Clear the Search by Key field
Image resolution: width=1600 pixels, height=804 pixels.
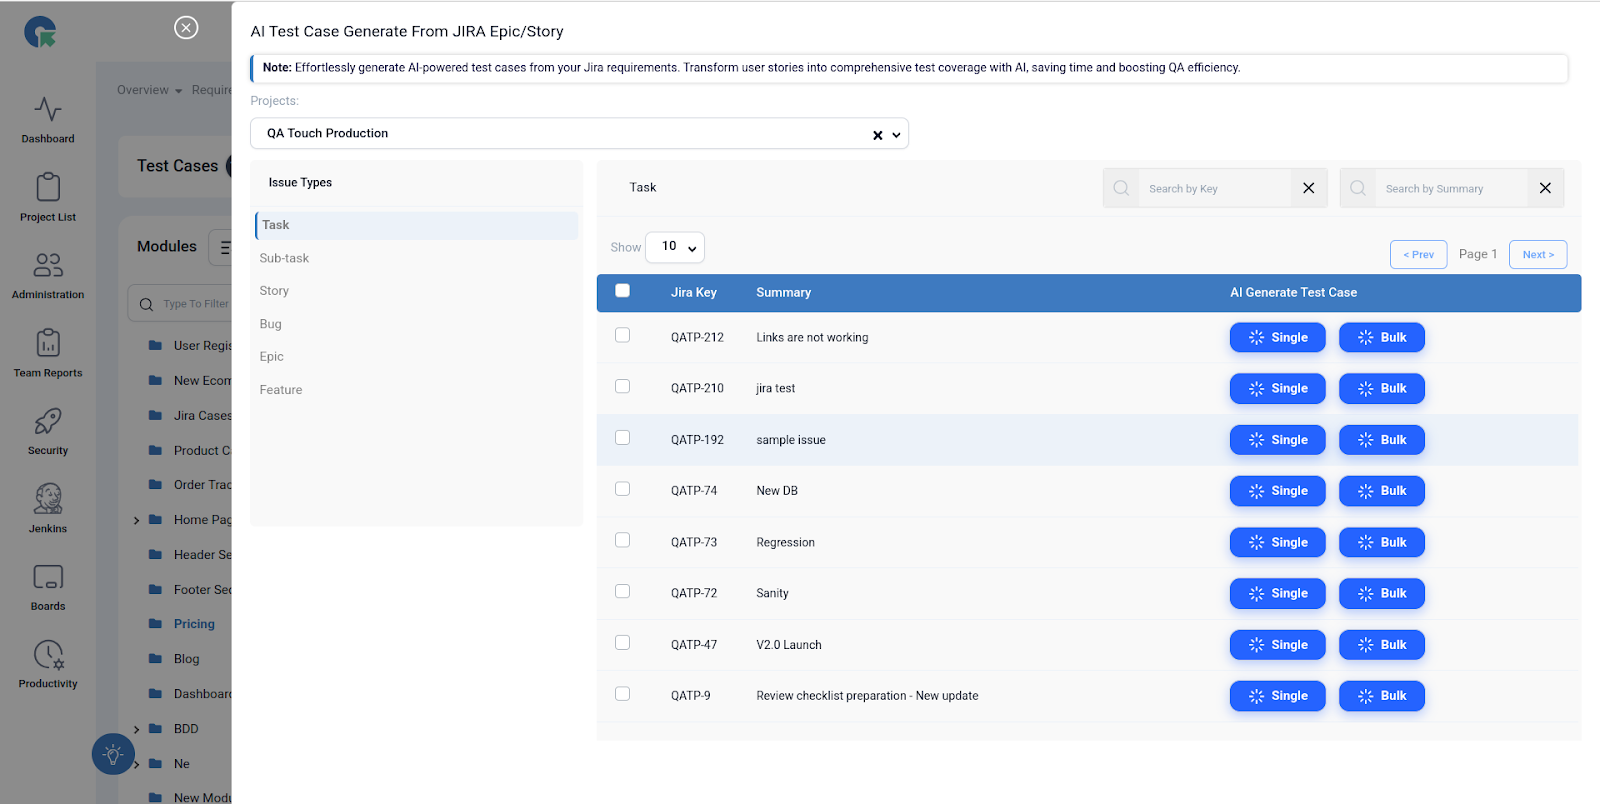pos(1308,188)
